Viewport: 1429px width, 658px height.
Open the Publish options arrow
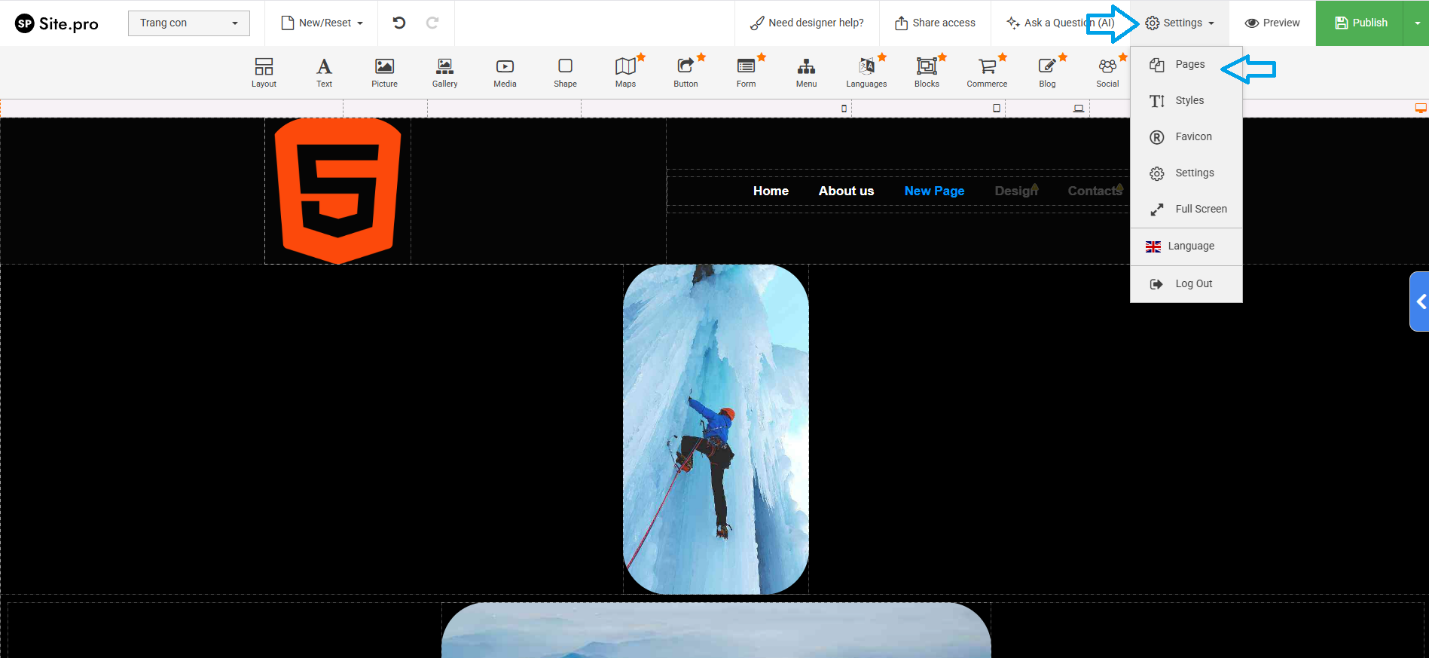click(1416, 23)
